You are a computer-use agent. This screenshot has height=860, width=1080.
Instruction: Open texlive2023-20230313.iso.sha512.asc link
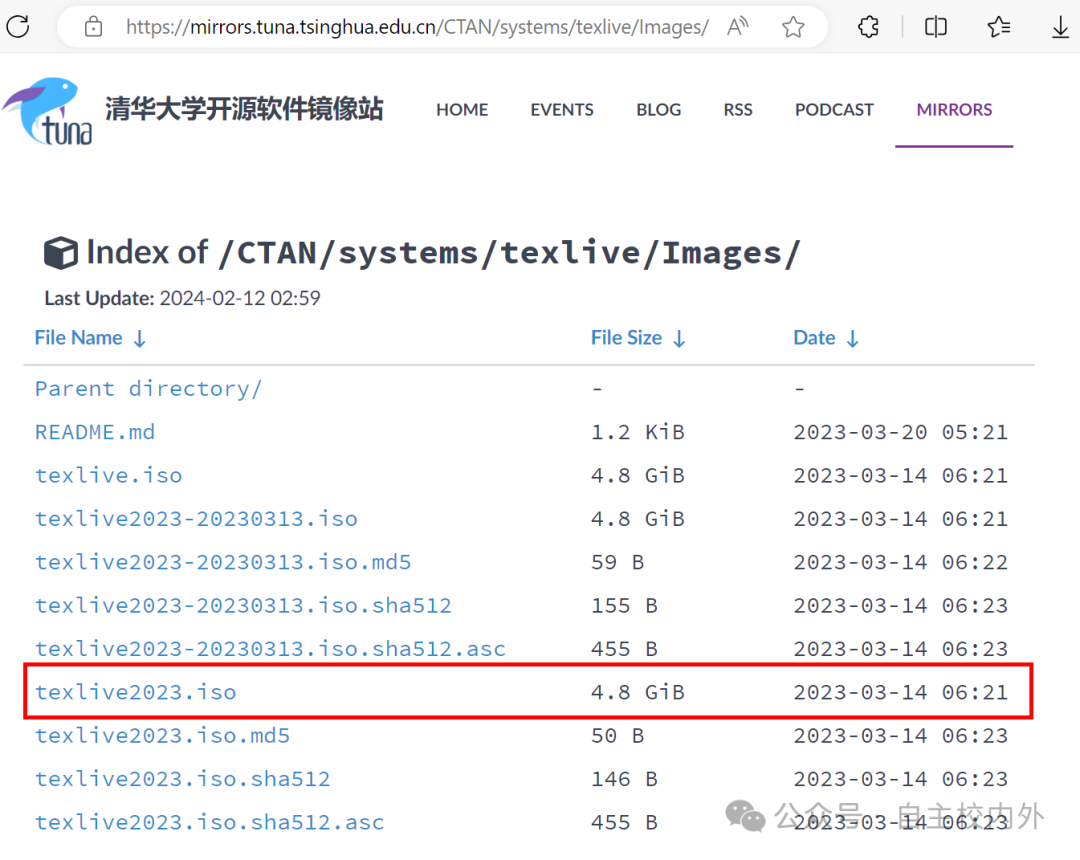[x=271, y=649]
